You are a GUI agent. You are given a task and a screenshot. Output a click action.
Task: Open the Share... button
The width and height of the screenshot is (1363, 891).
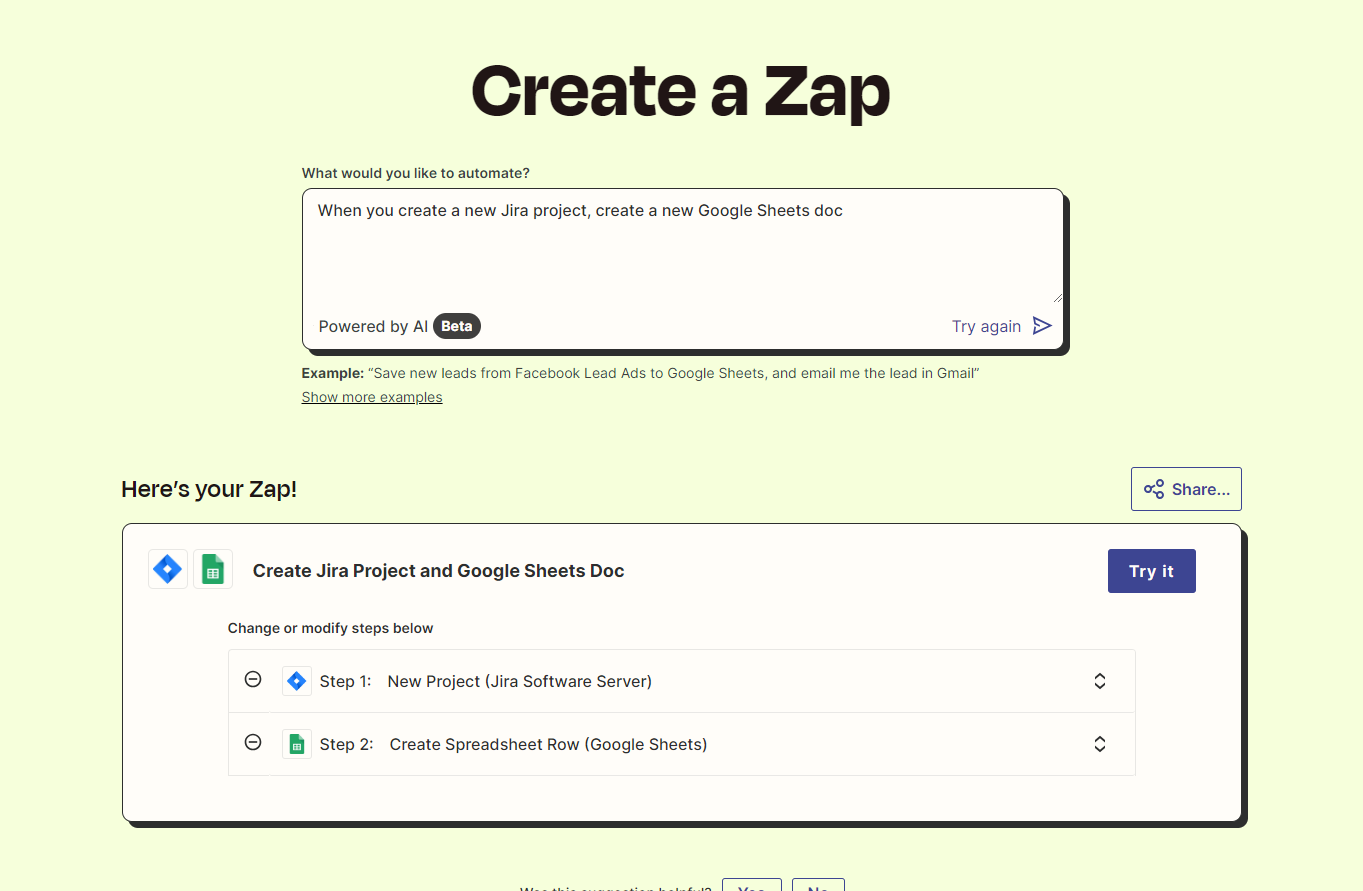coord(1186,489)
